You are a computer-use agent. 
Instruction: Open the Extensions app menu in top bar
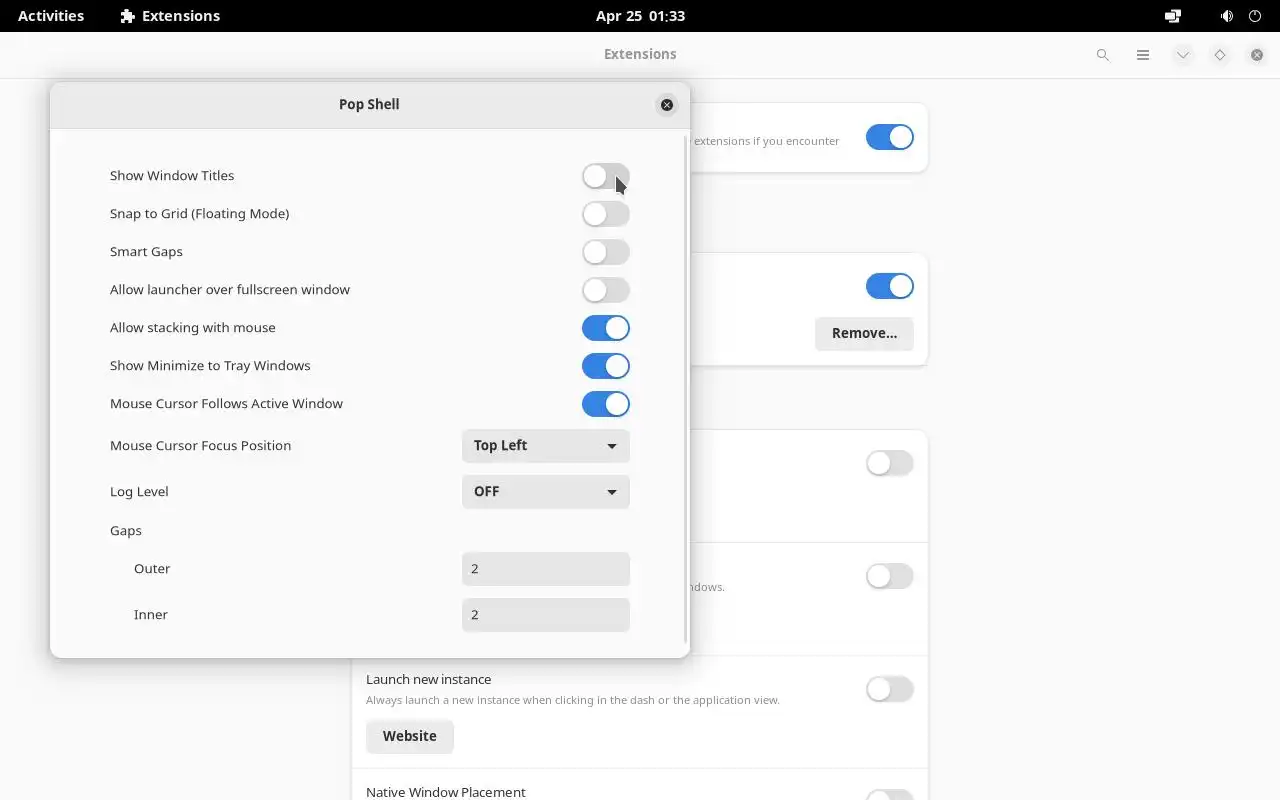point(170,16)
